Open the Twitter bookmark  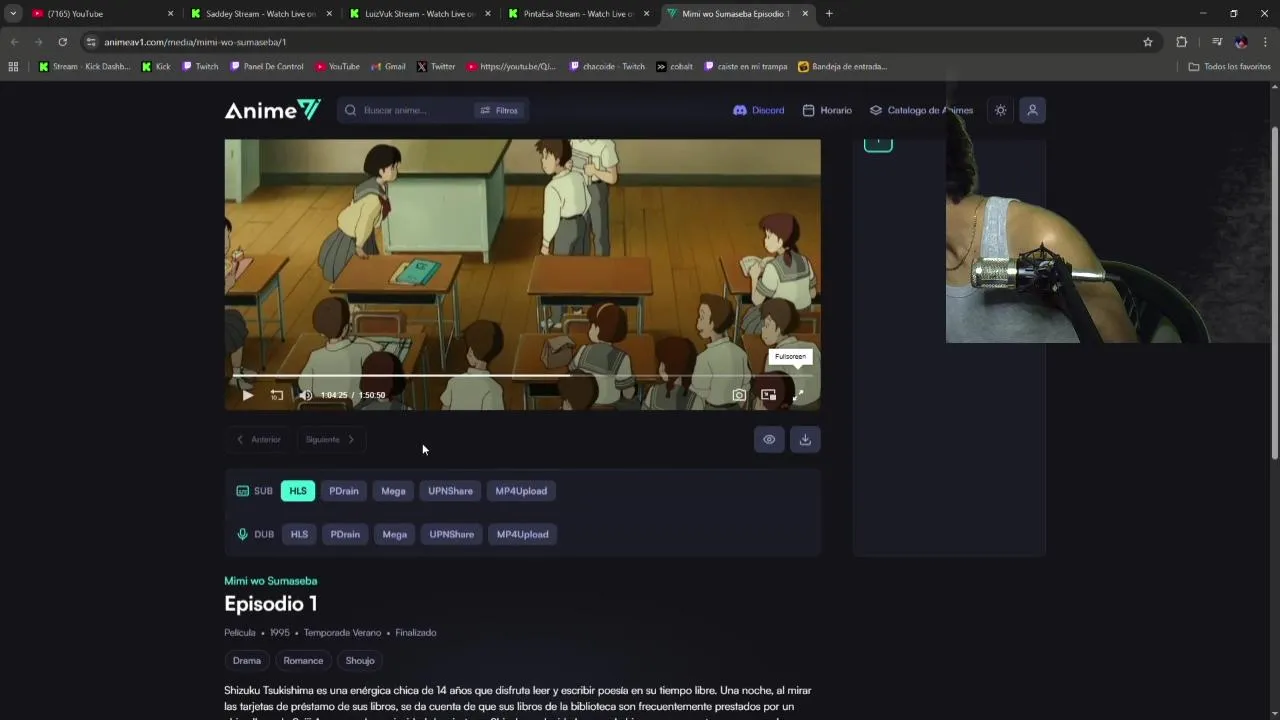436,67
